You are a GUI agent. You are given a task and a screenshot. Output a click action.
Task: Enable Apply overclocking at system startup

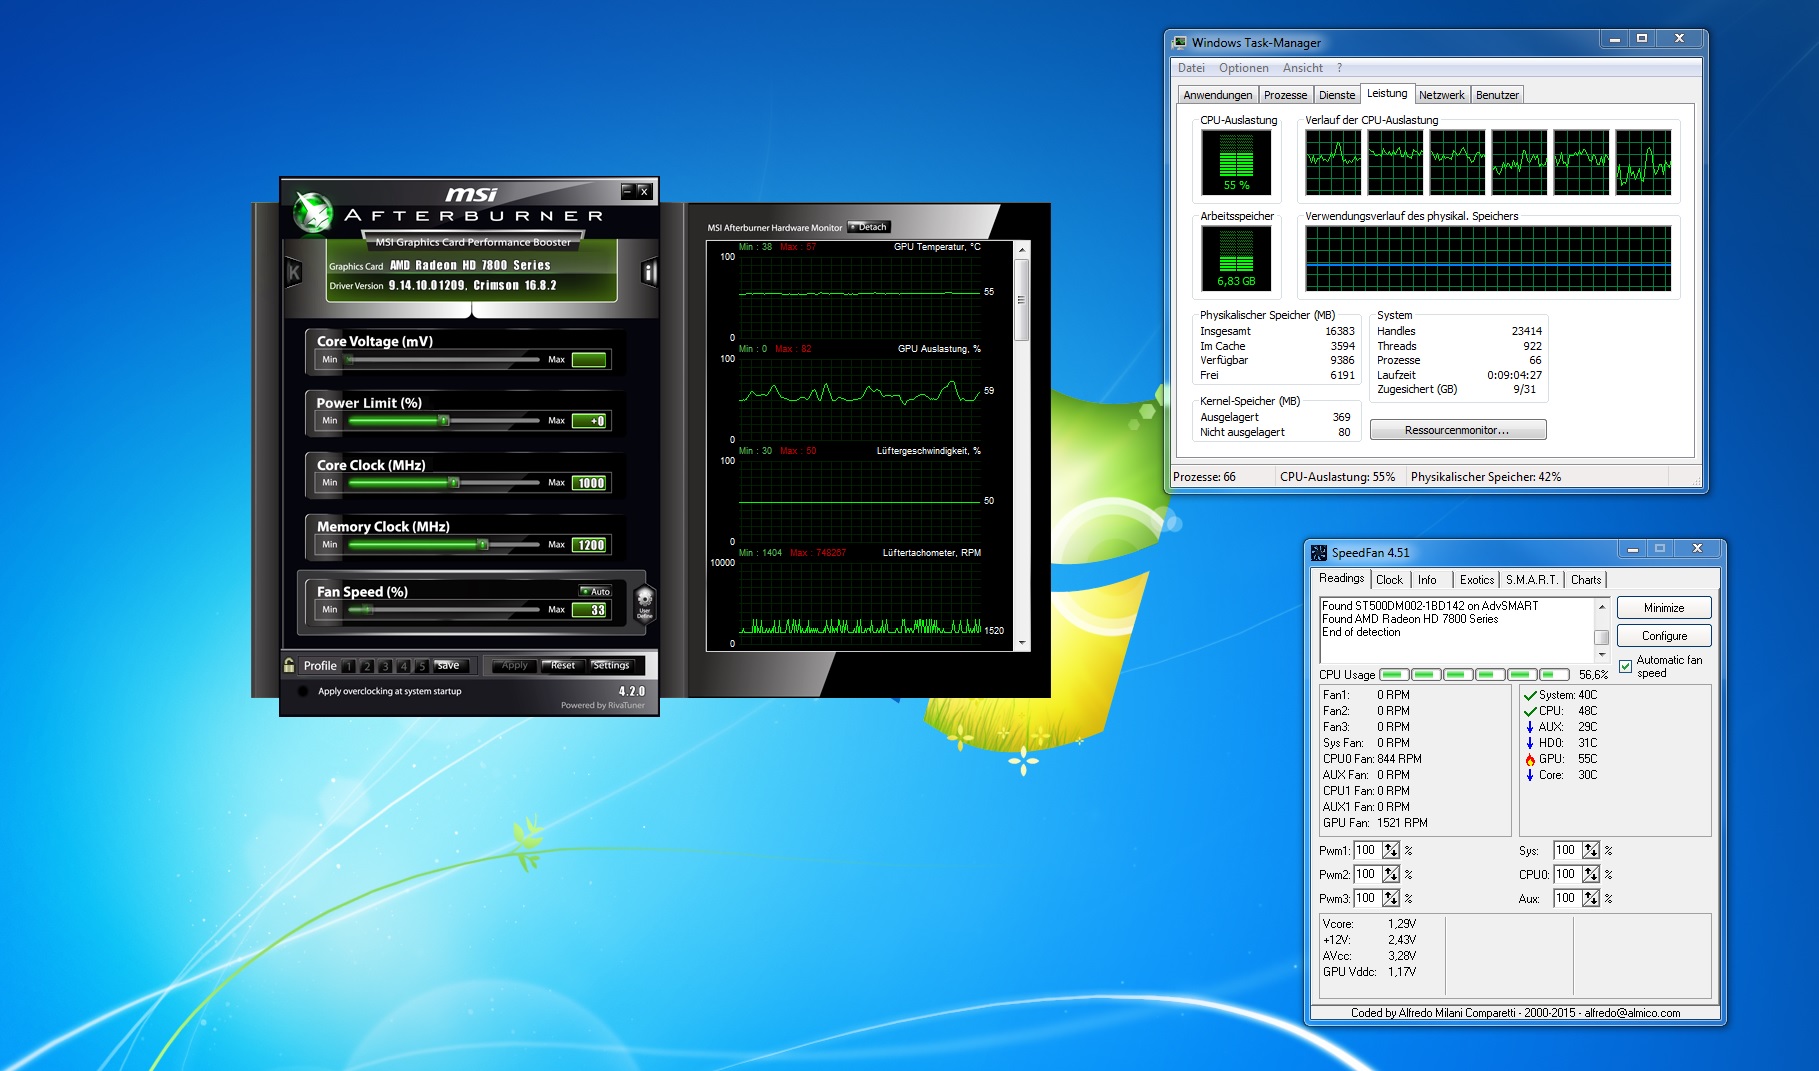[303, 691]
